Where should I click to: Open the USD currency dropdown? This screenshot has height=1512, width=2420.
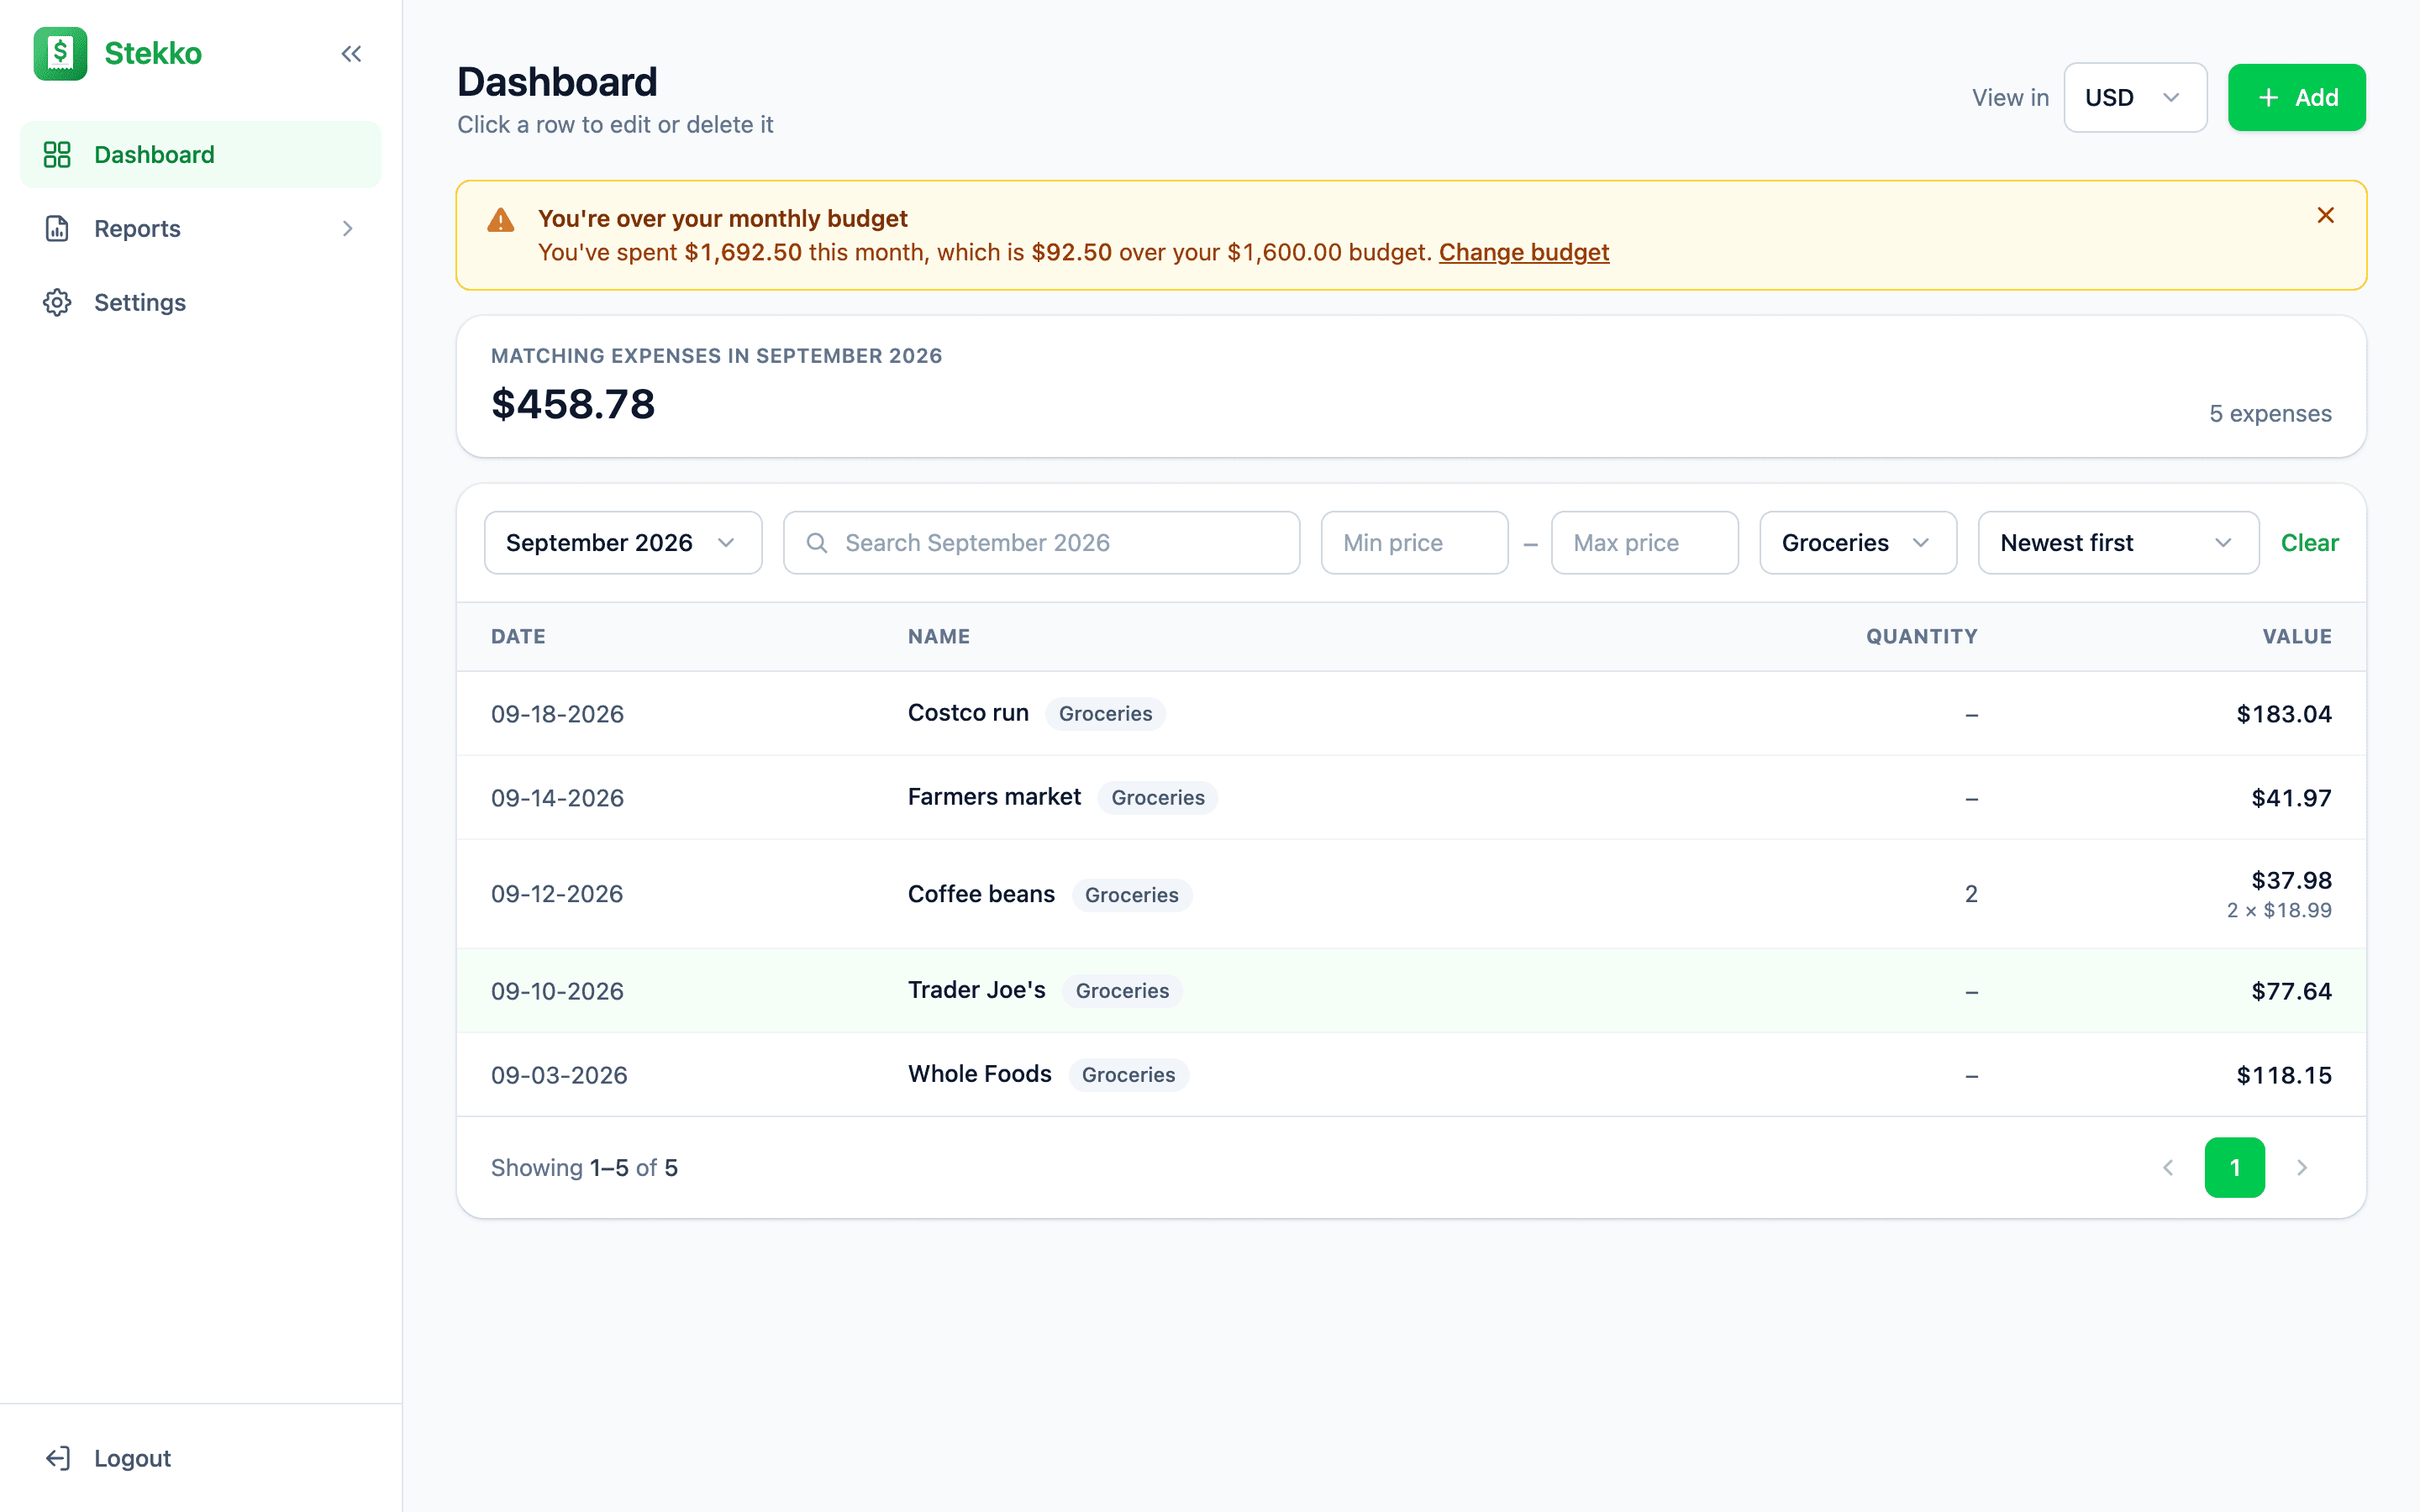click(2135, 98)
